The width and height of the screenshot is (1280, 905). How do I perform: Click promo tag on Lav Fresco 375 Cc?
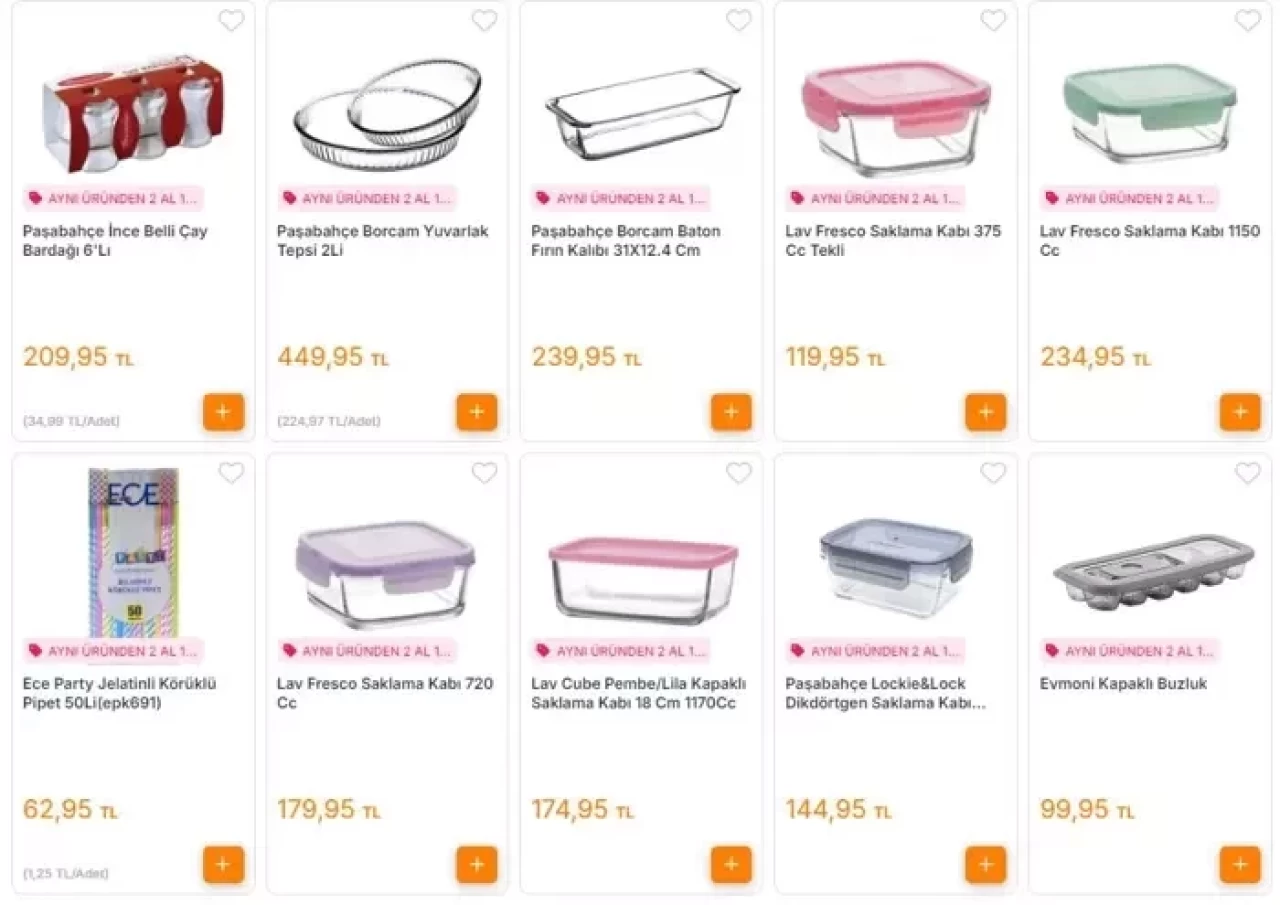[x=875, y=198]
